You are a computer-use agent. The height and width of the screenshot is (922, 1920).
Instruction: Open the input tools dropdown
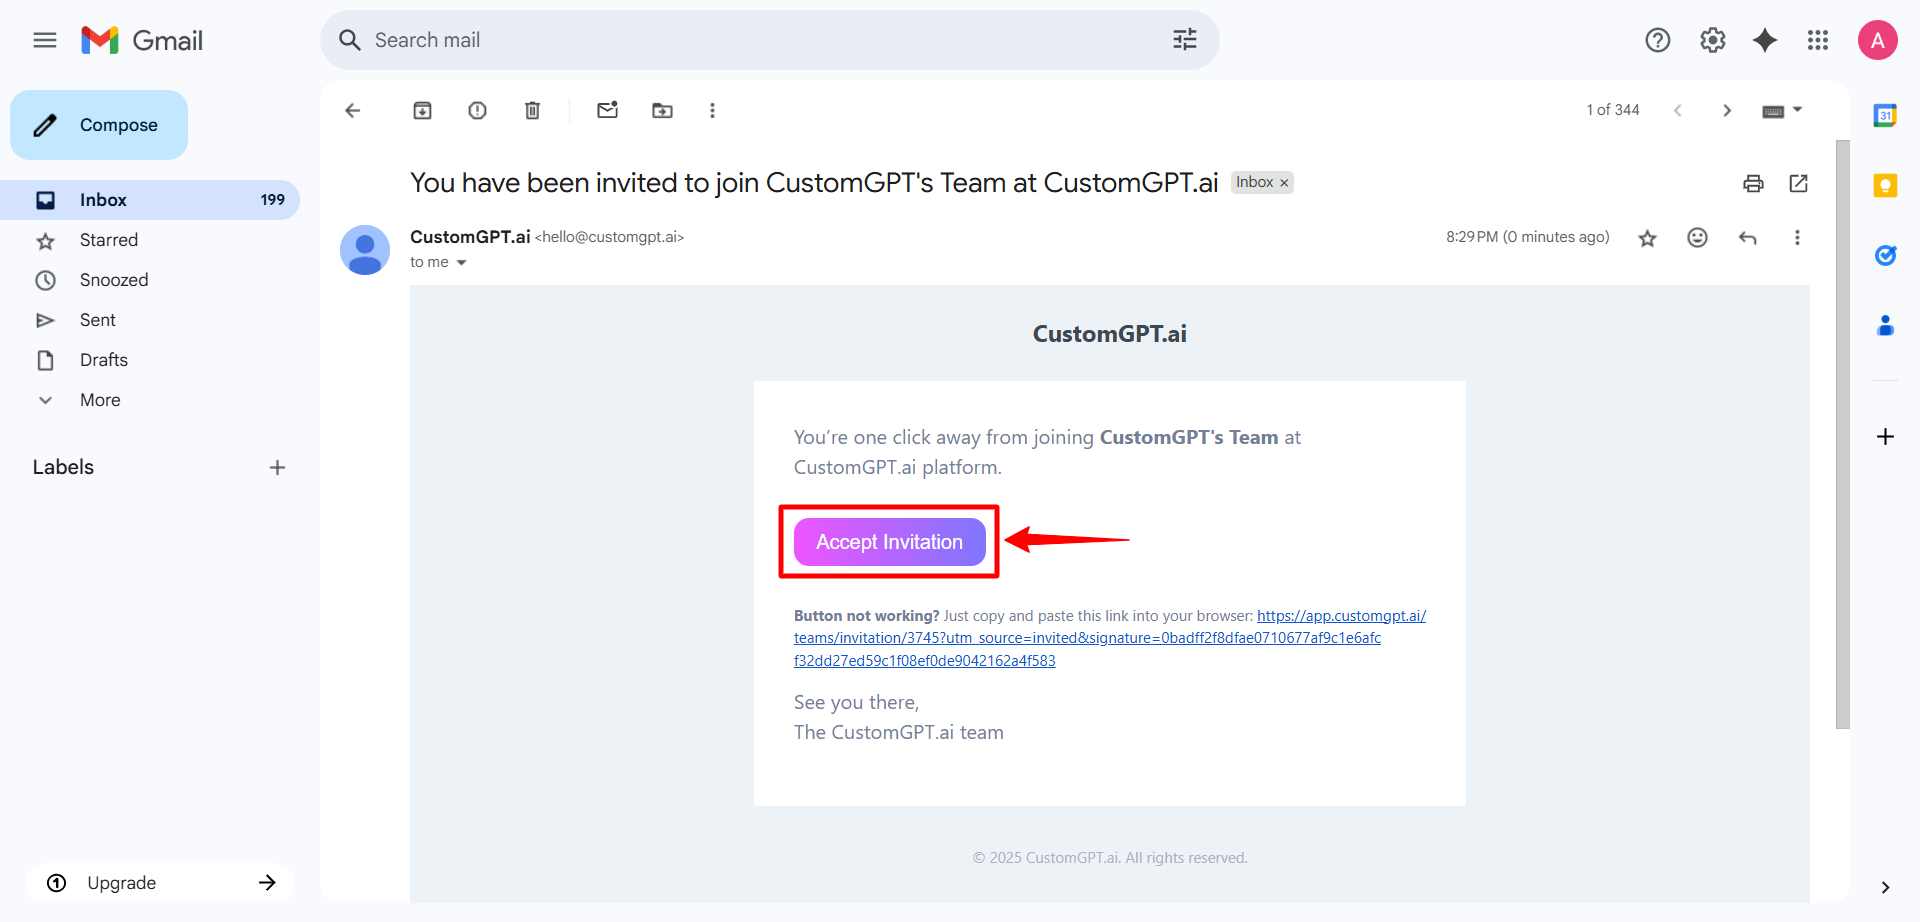(x=1782, y=111)
